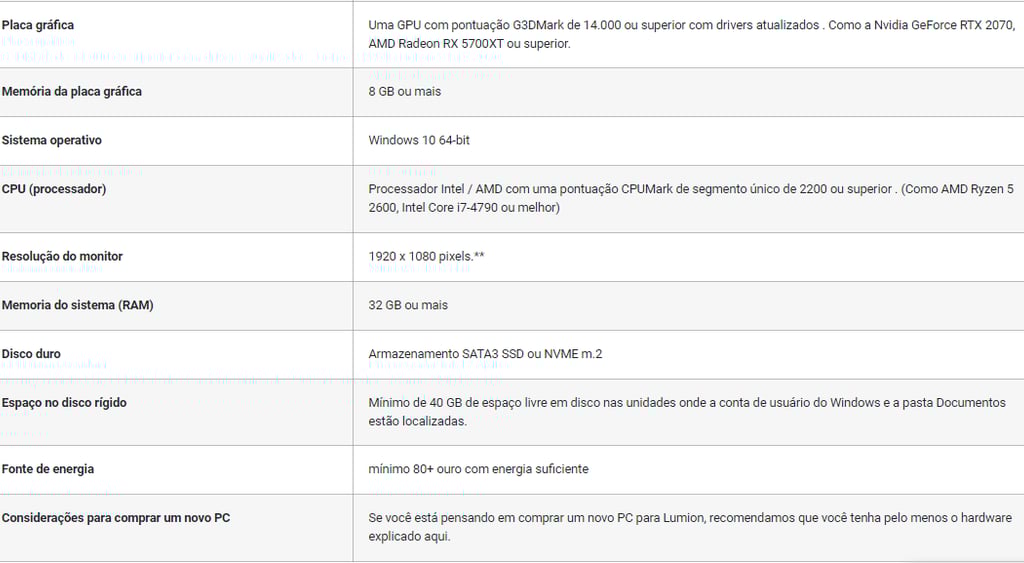This screenshot has height=563, width=1024.
Task: Click 'Considerações para comprar um novo PC'
Action: point(116,518)
